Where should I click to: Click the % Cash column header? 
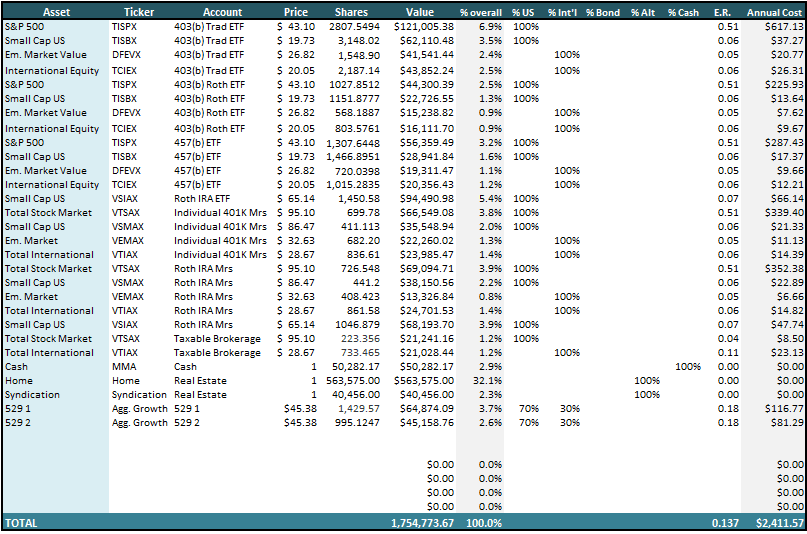[683, 12]
